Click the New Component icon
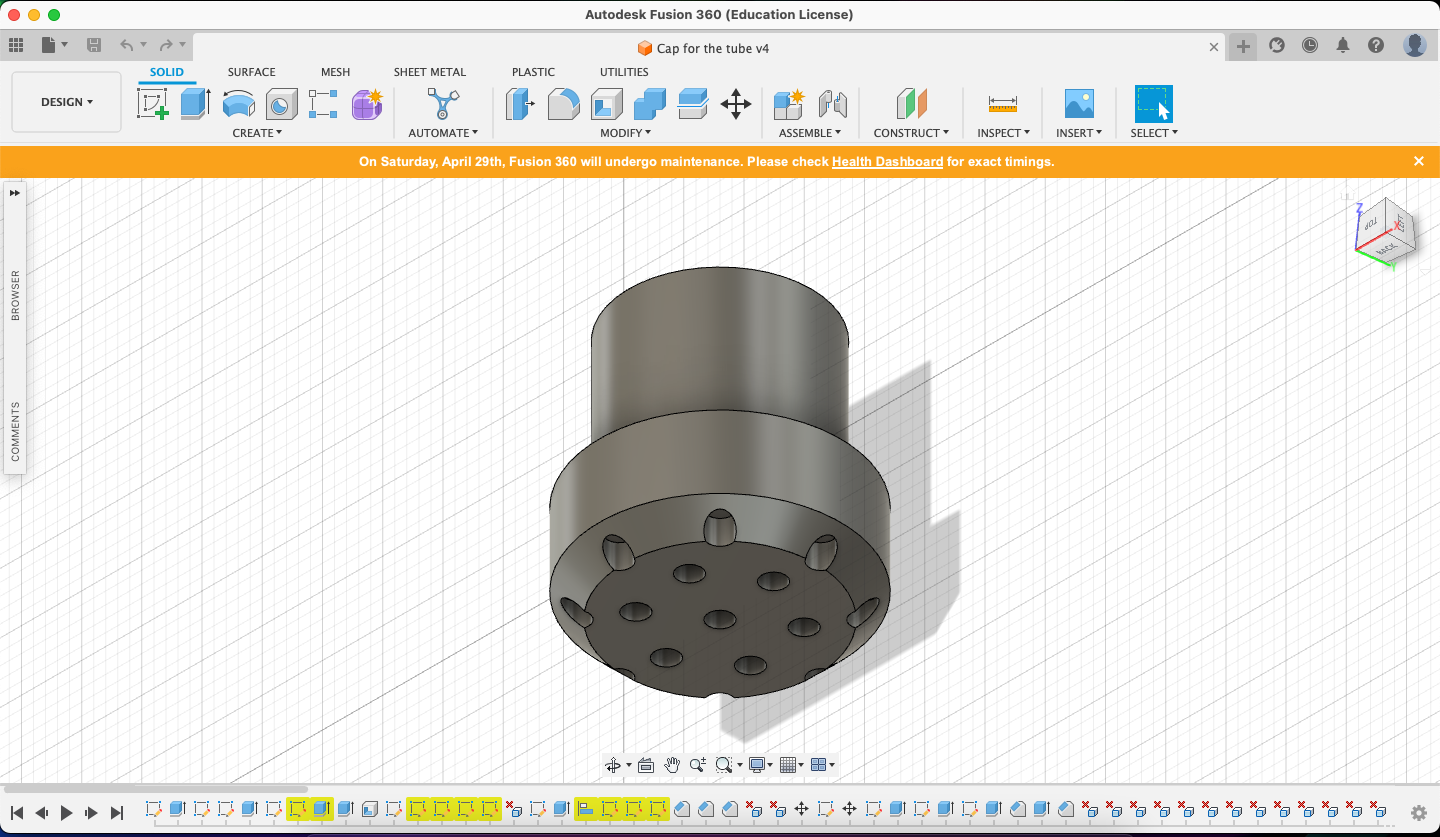The height and width of the screenshot is (837, 1440). 789,104
